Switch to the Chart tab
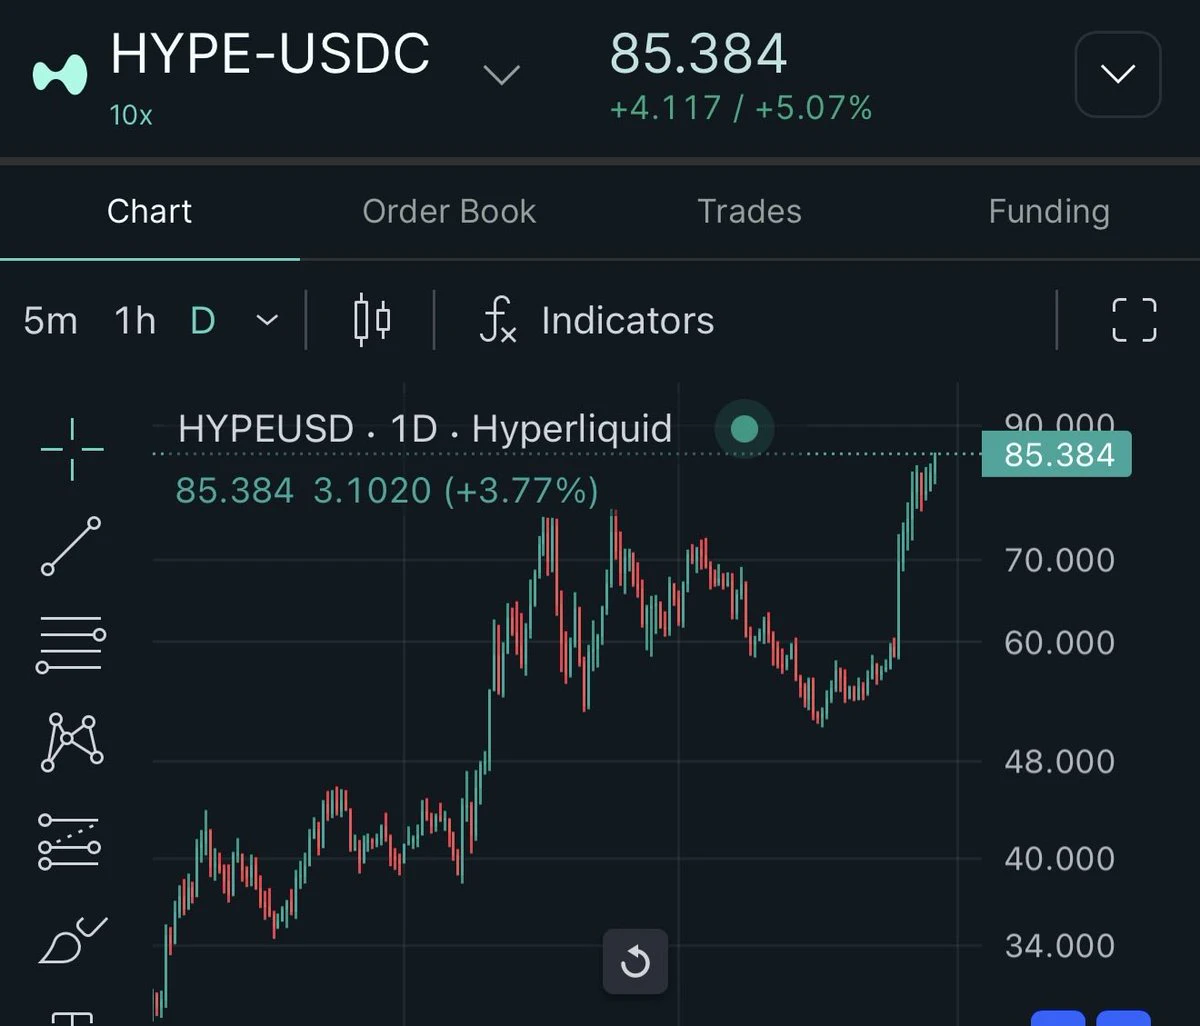 click(x=150, y=211)
